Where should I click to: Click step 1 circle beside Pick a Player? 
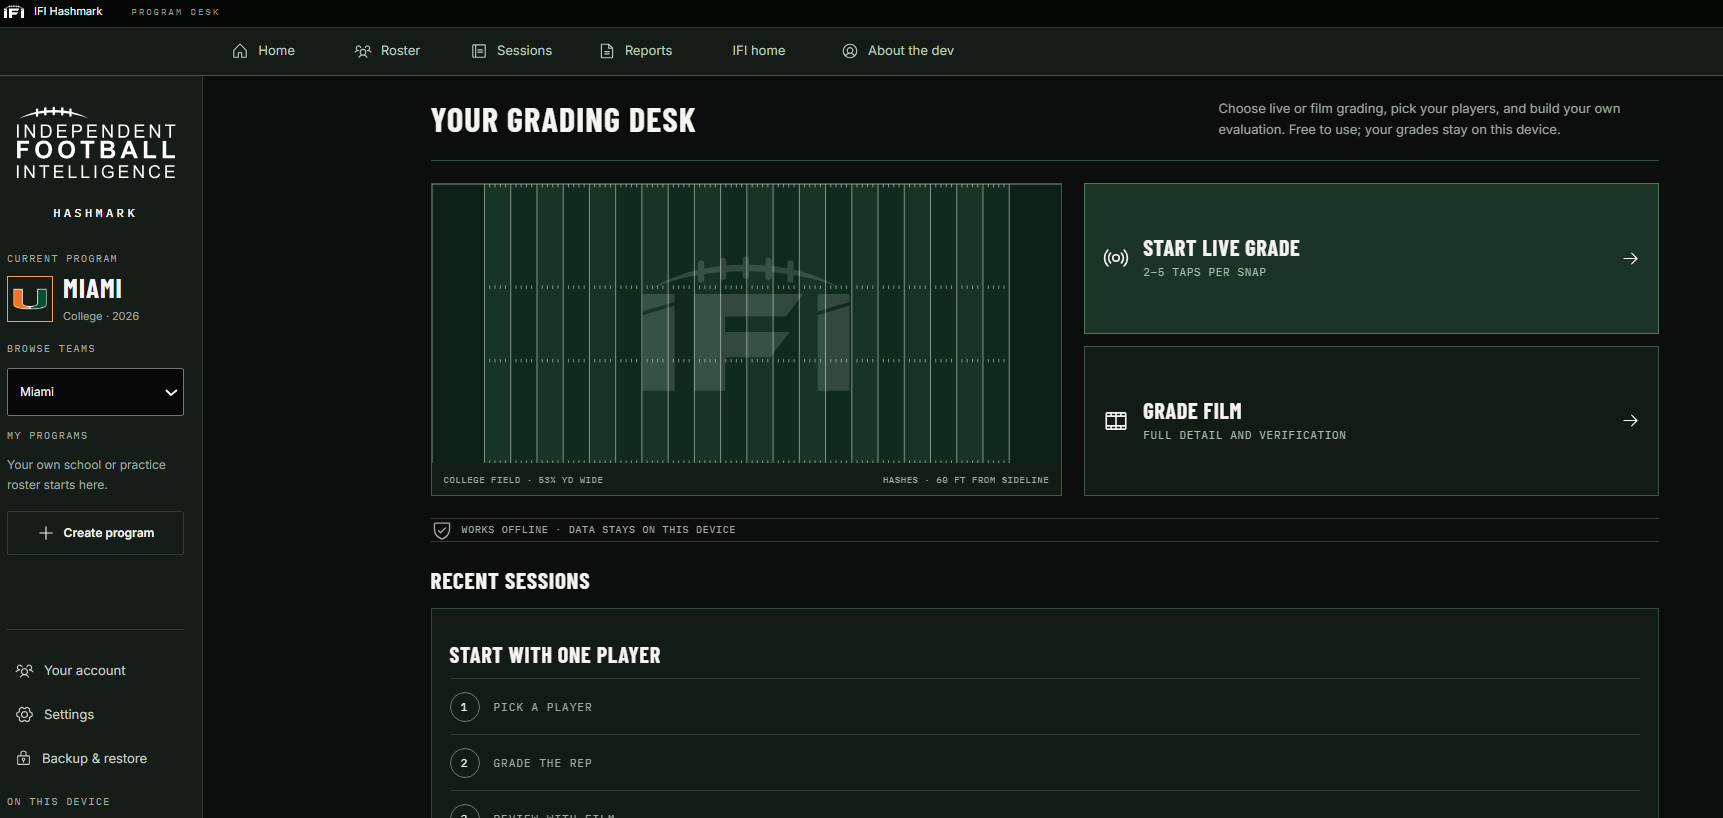(x=464, y=707)
